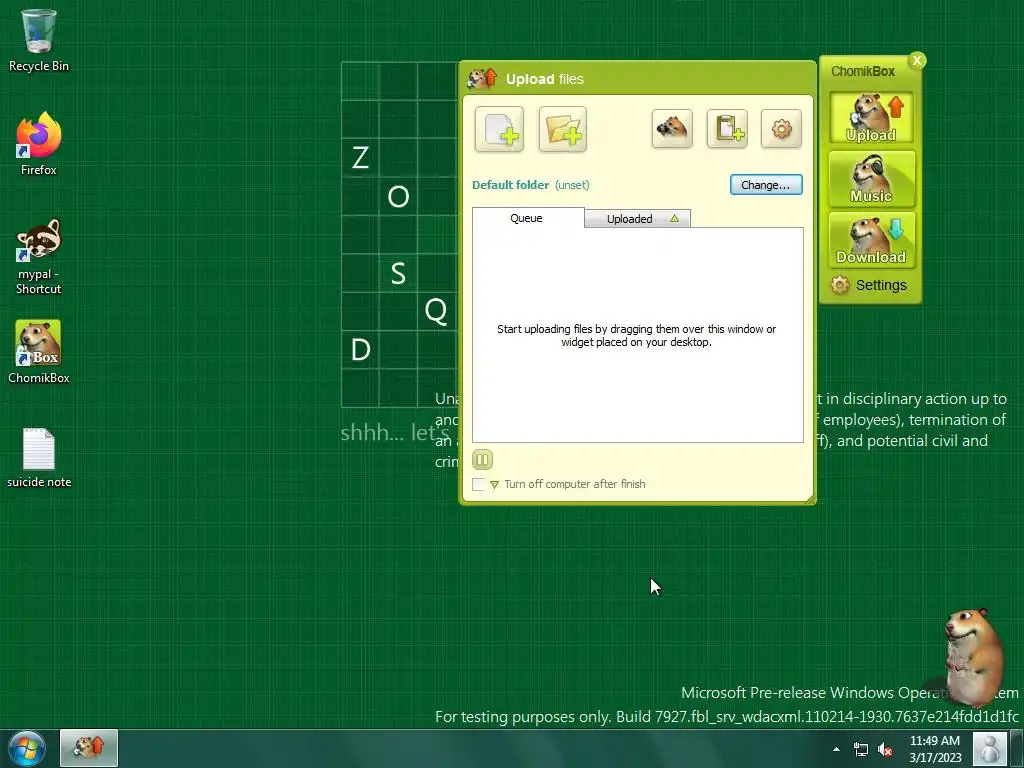Image resolution: width=1024 pixels, height=768 pixels.
Task: Select the Firefox desktop shortcut
Action: (39, 144)
